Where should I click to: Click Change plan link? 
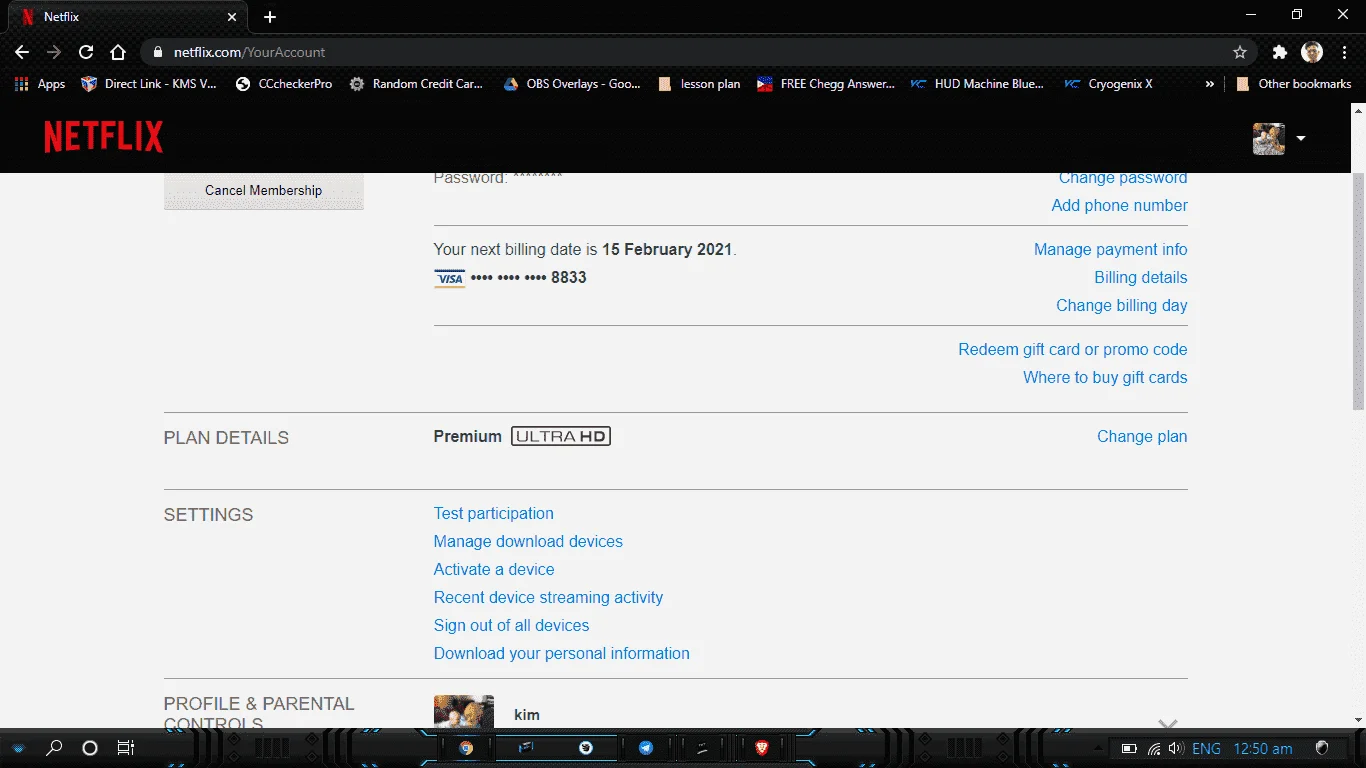1142,436
